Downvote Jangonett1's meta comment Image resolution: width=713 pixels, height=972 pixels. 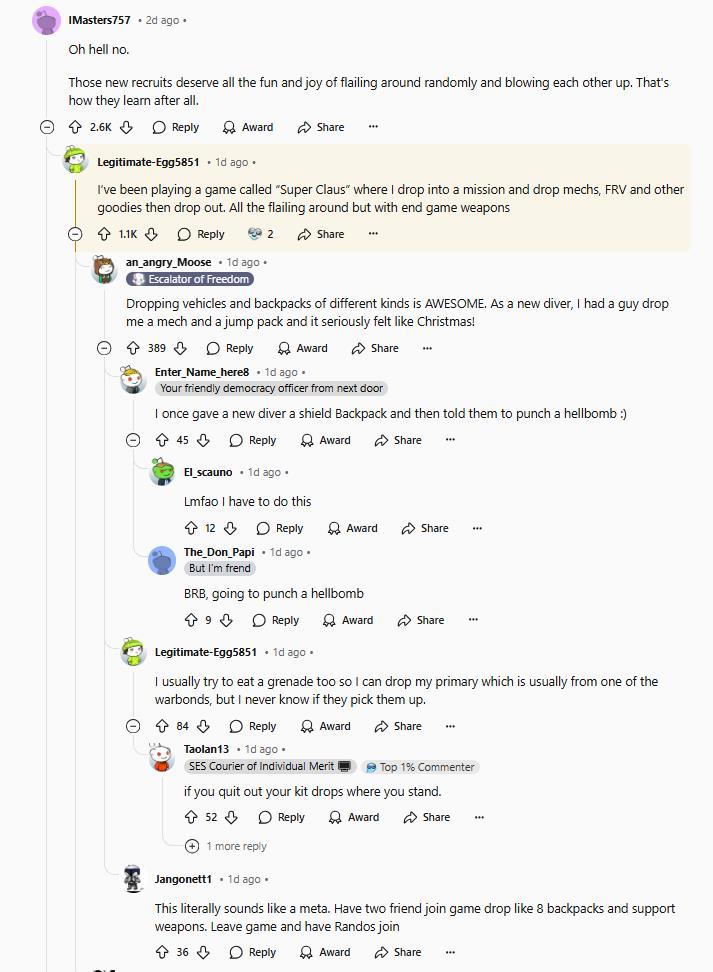[x=203, y=952]
